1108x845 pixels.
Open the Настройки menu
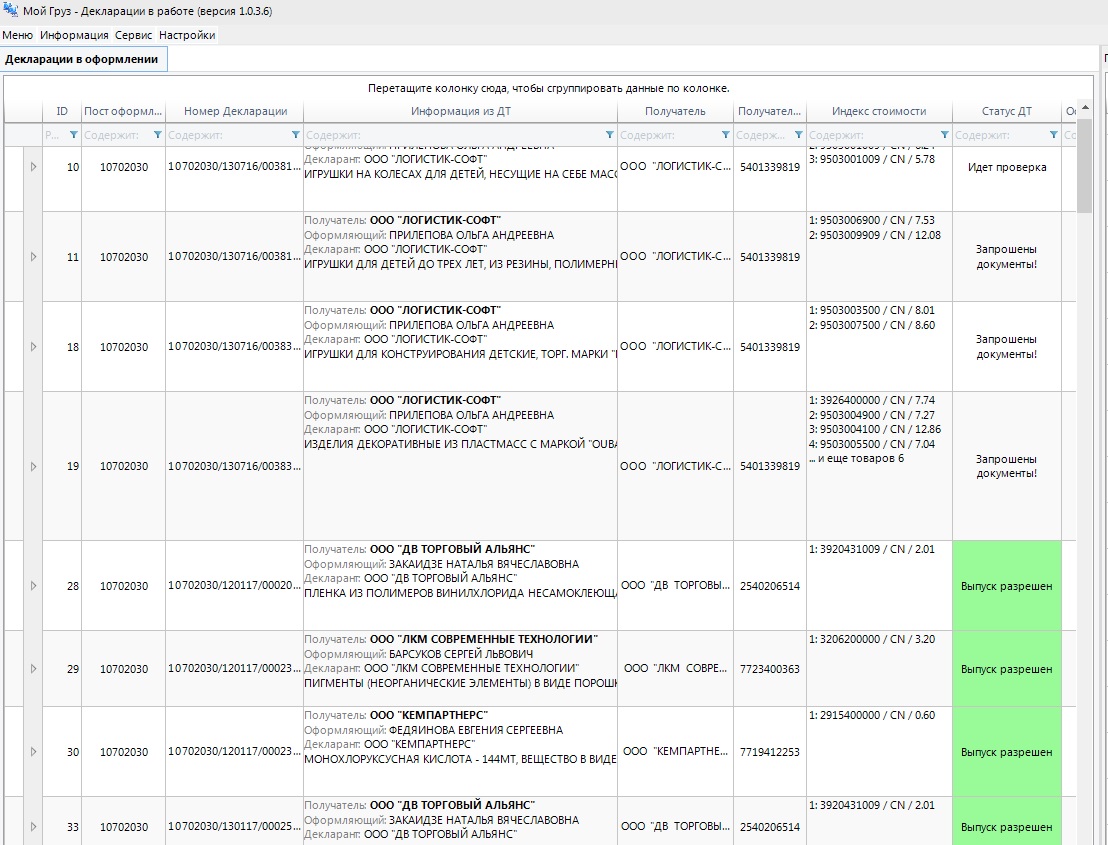(187, 35)
